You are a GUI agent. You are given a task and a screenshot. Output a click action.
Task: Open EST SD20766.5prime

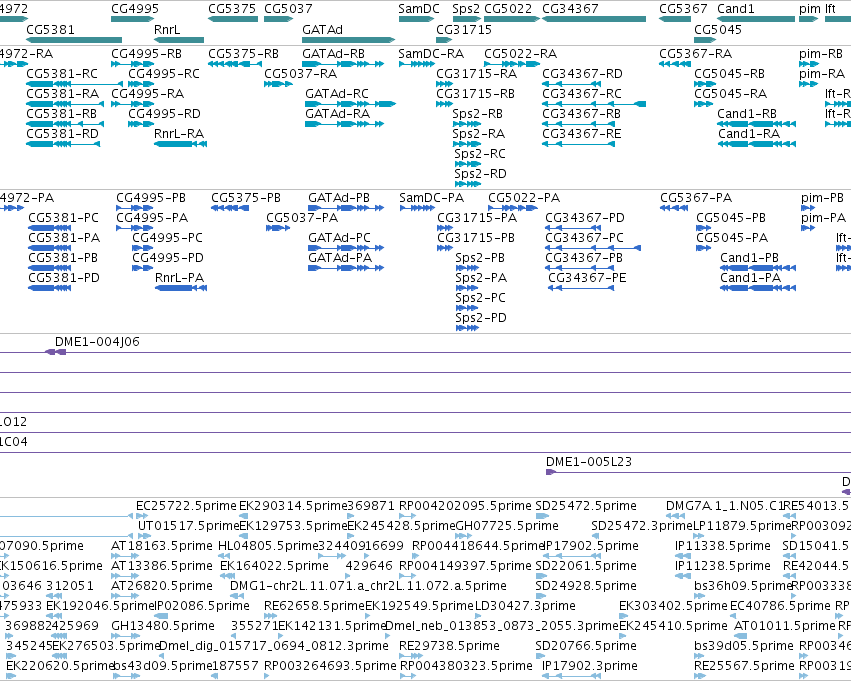(586, 646)
